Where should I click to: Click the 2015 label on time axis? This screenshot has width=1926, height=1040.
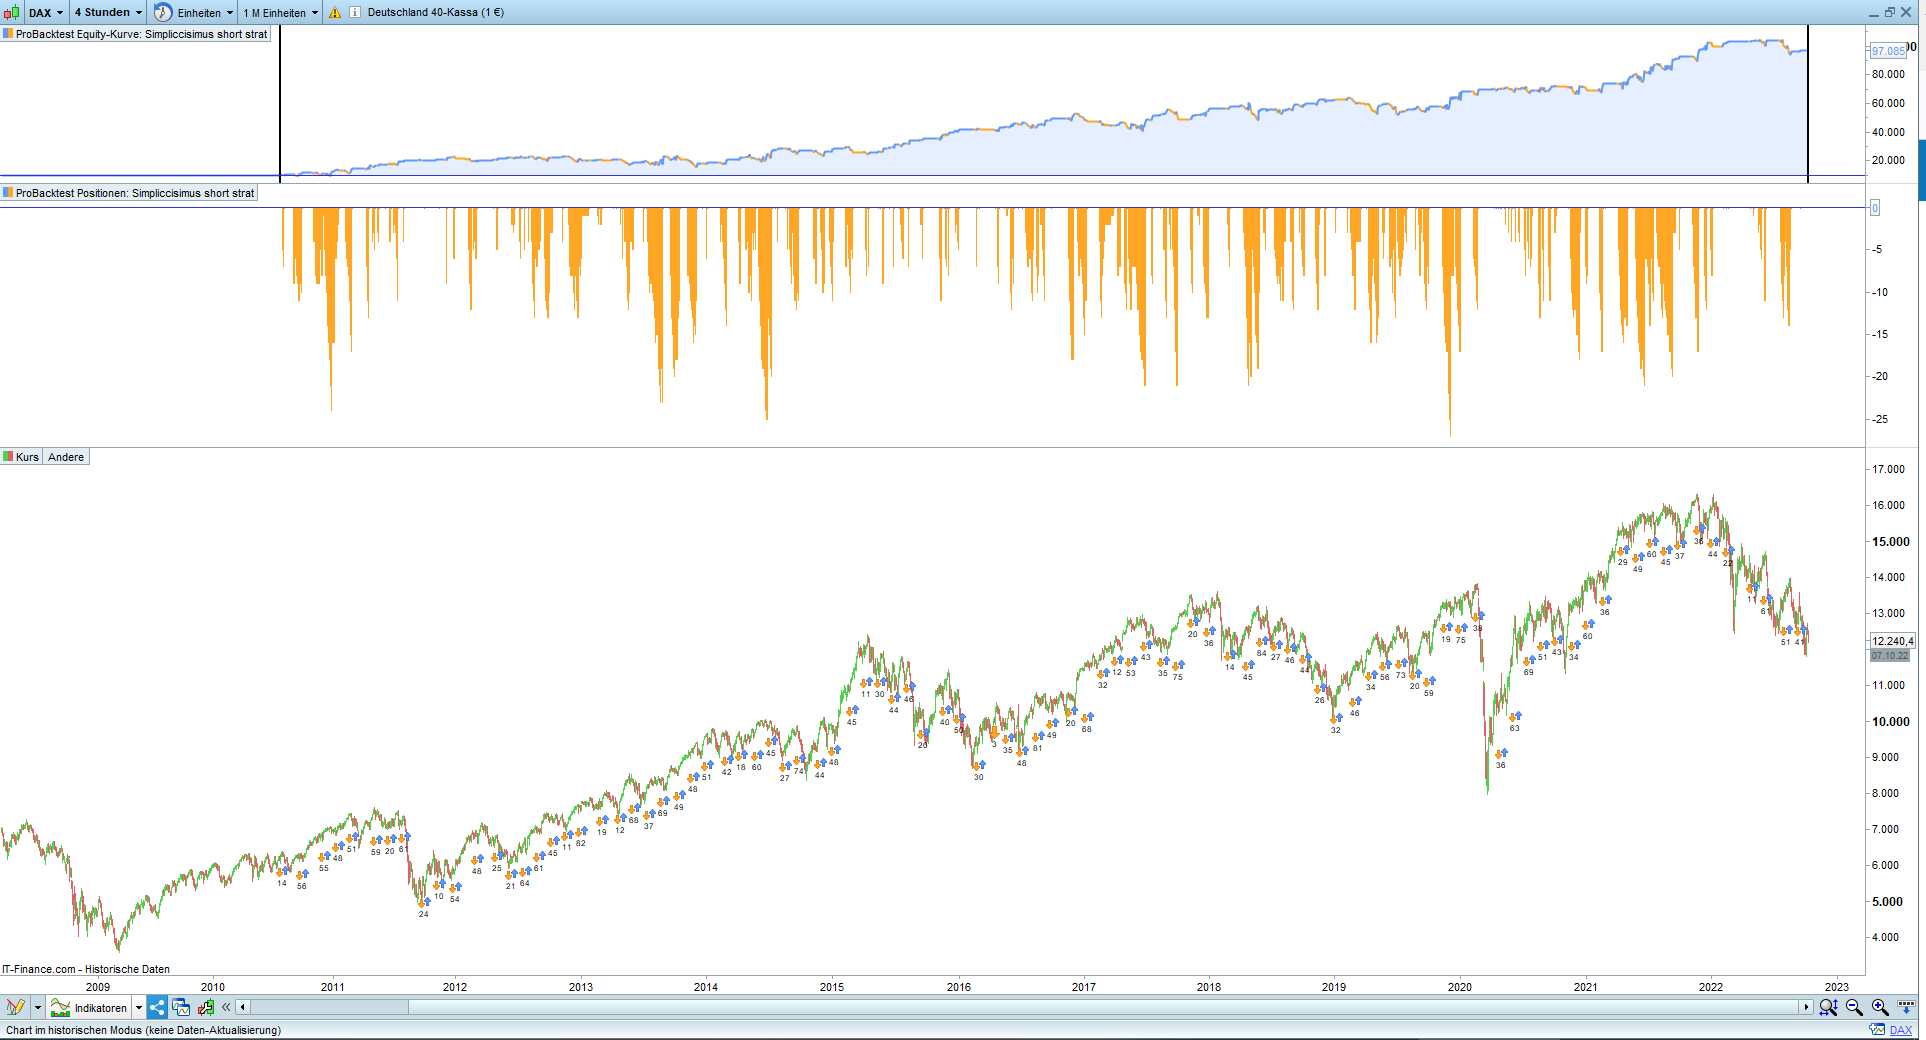point(832,987)
